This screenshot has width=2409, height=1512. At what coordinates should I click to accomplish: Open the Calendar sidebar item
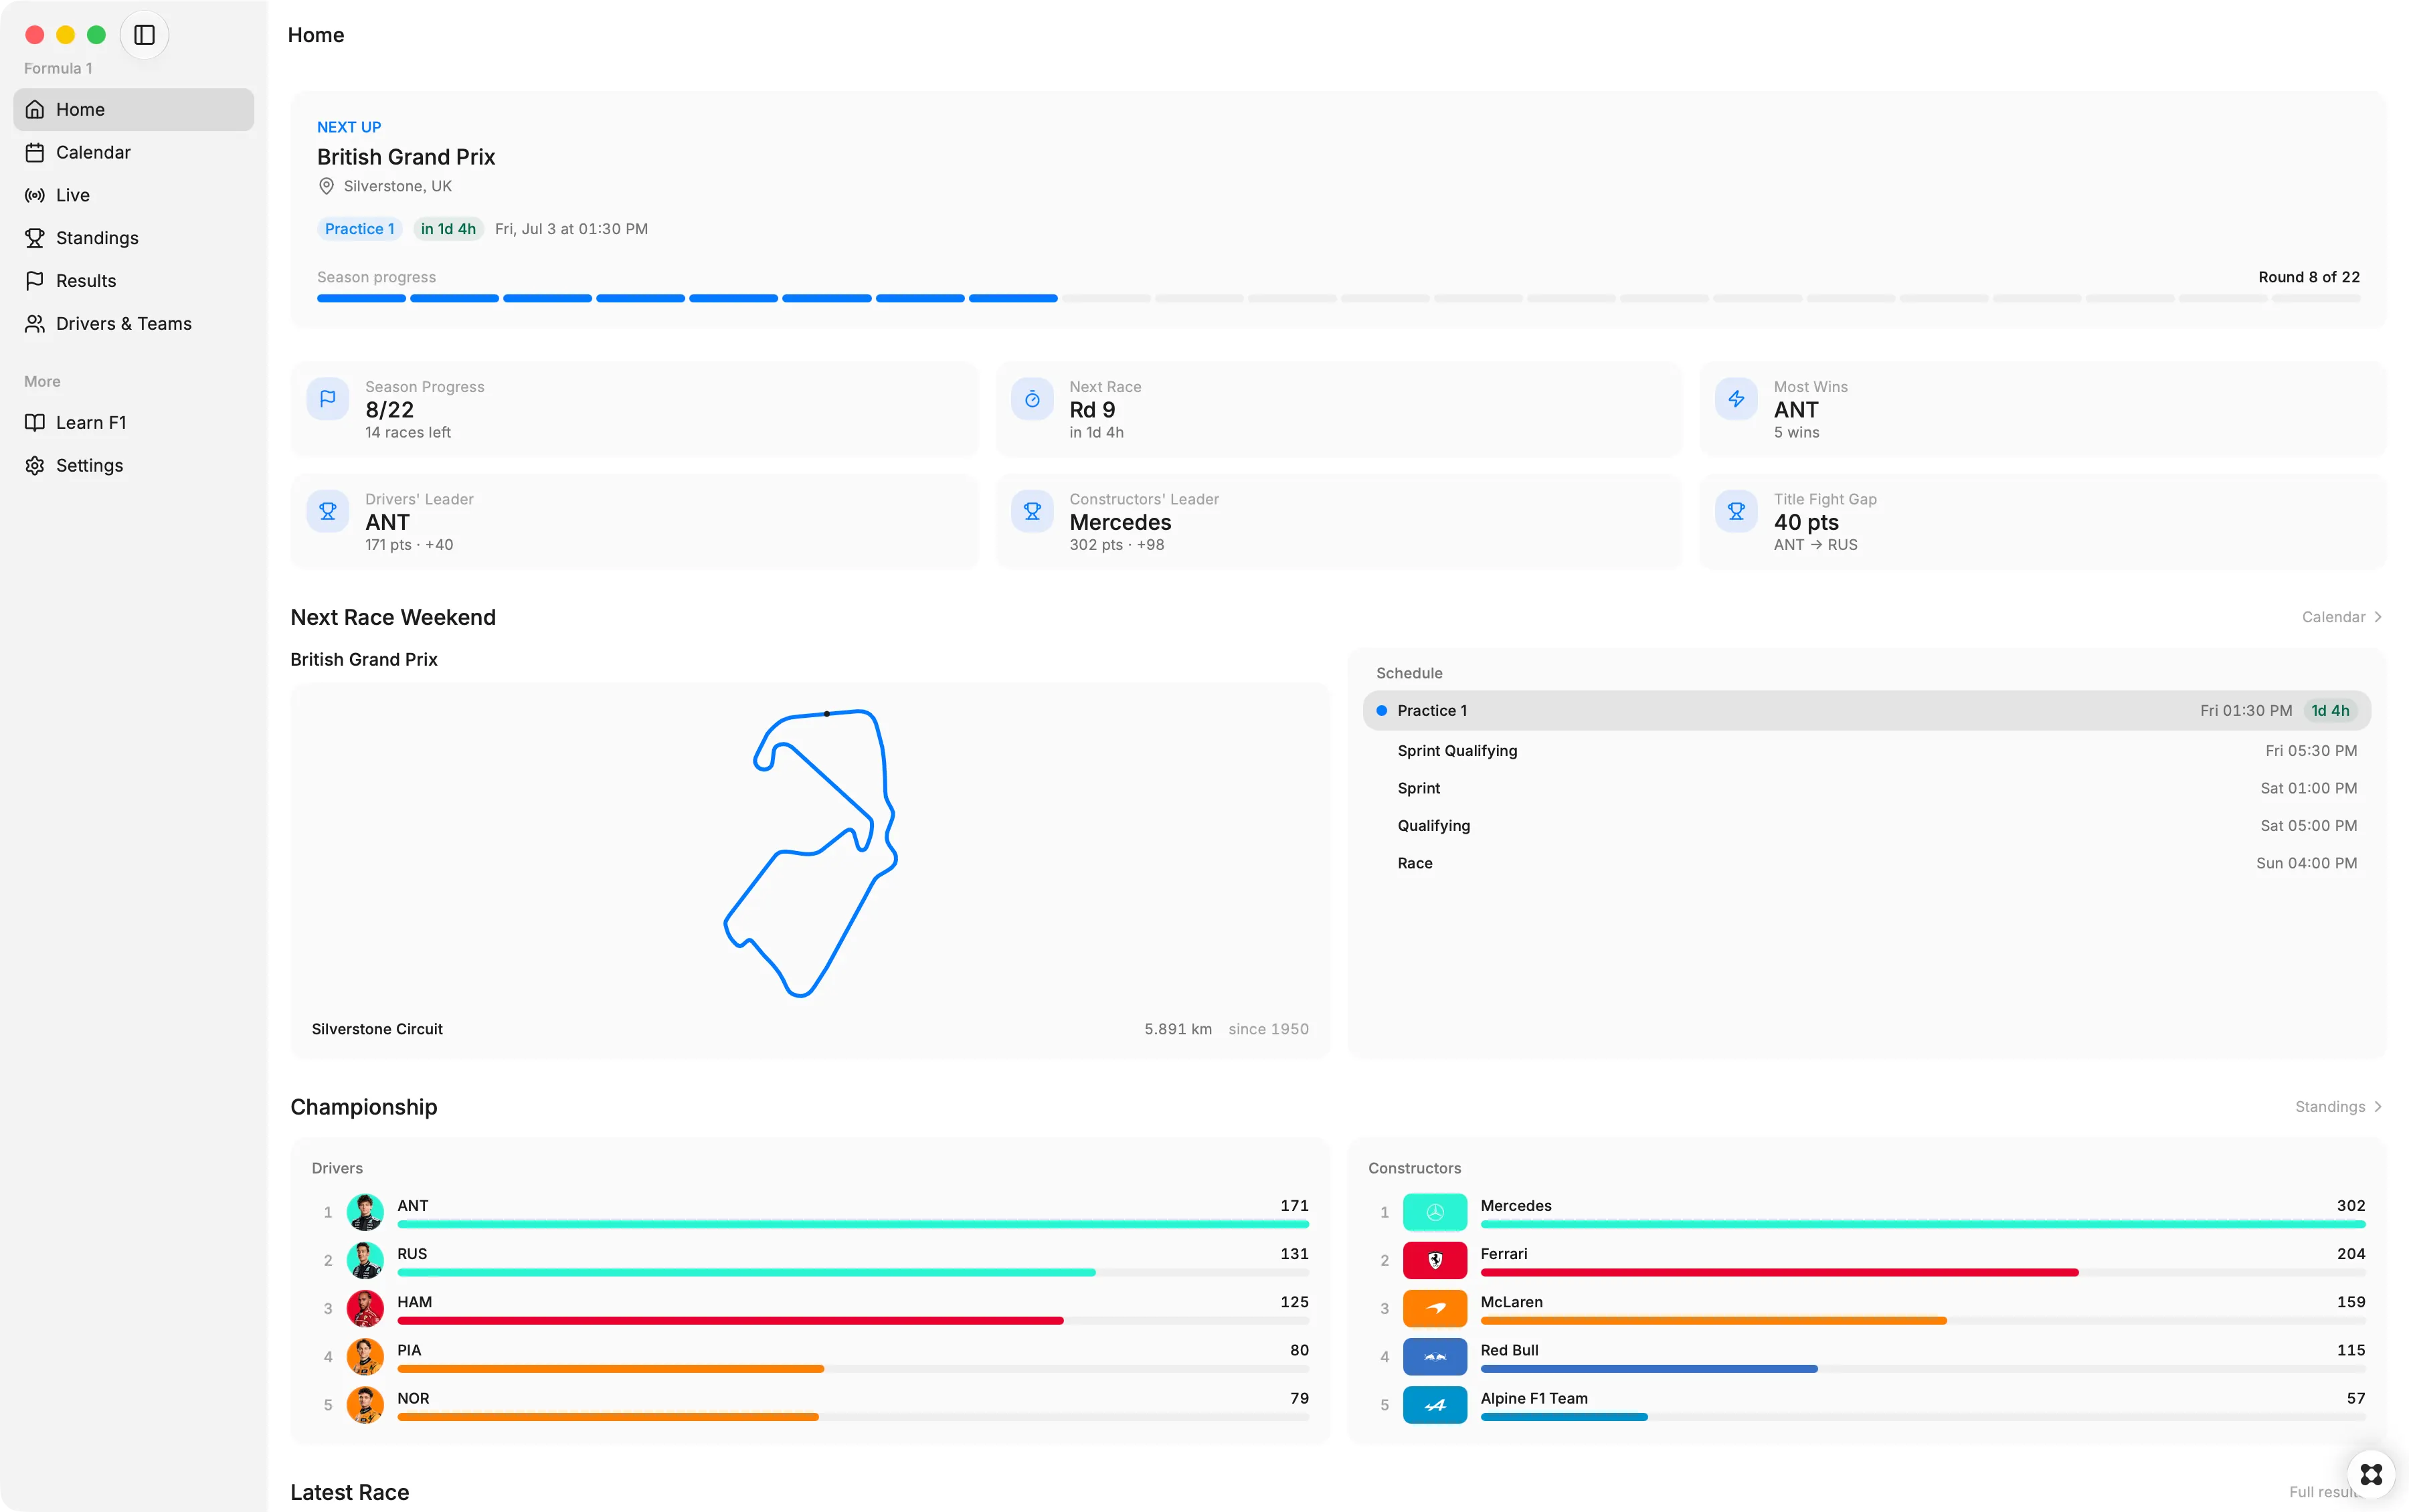tap(133, 152)
